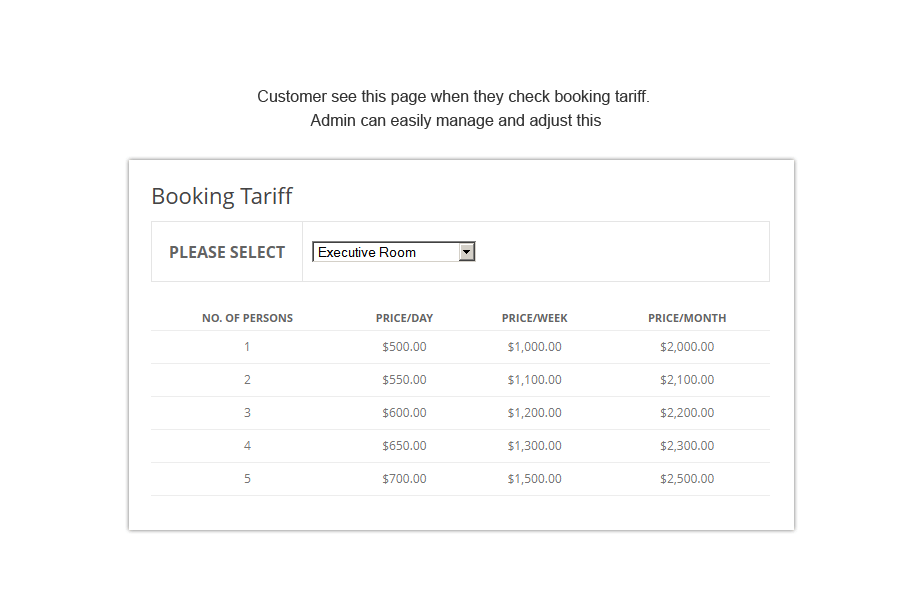Click the Please Select label
The image size is (920, 600).
point(227,252)
